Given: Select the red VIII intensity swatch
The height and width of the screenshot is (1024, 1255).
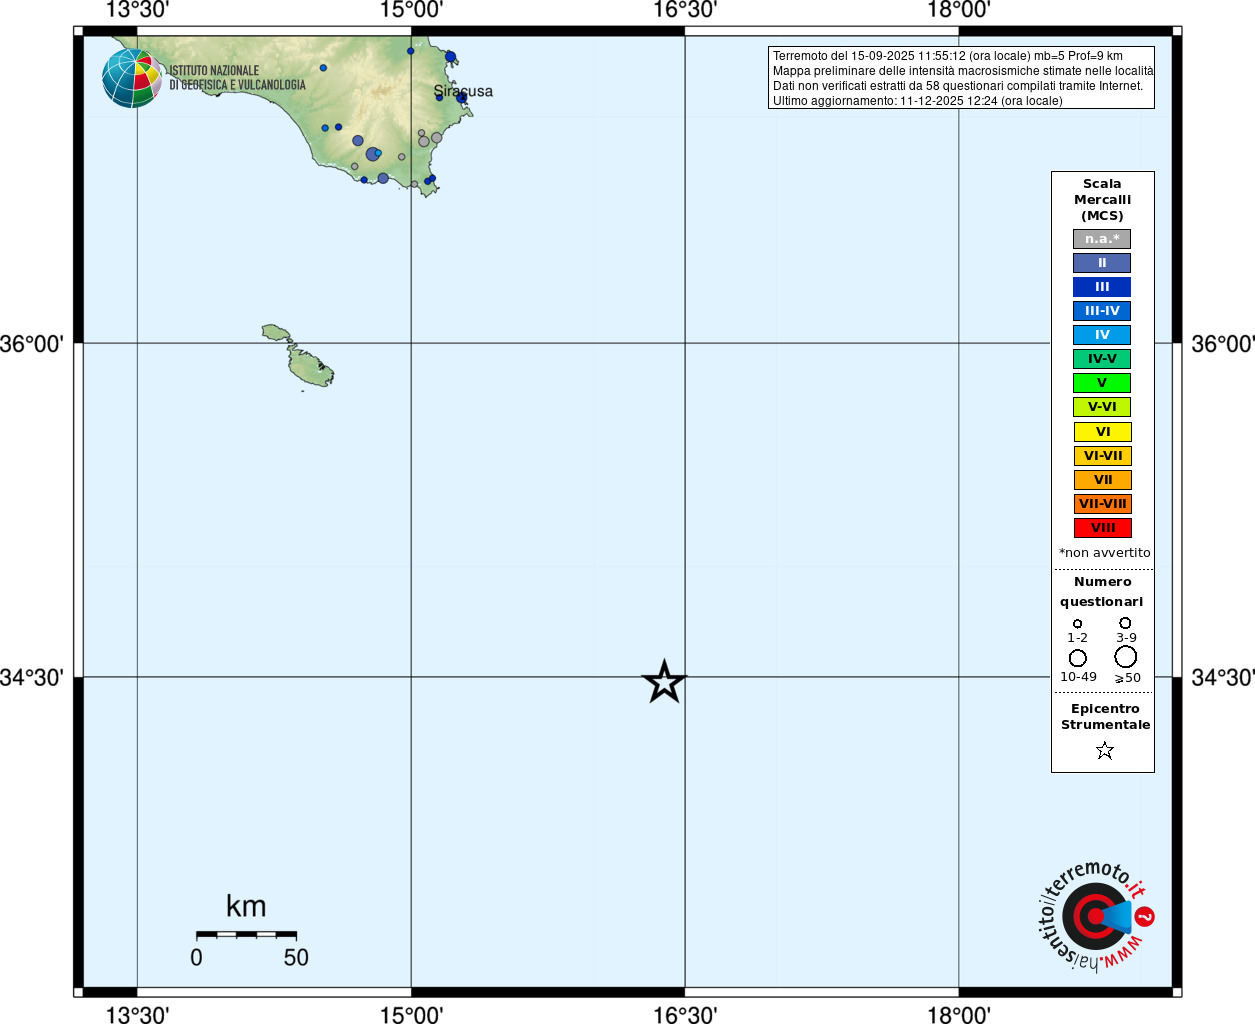Looking at the screenshot, I should [1103, 528].
